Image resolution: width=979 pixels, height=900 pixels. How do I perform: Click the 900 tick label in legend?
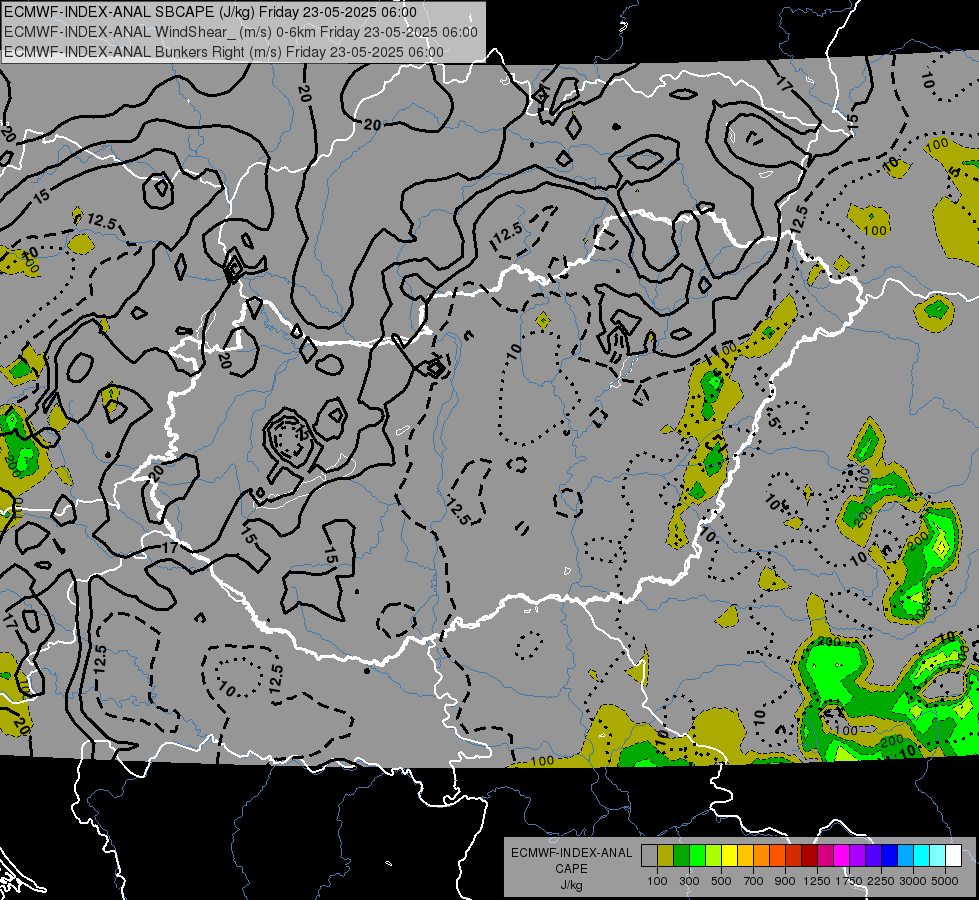(x=785, y=881)
